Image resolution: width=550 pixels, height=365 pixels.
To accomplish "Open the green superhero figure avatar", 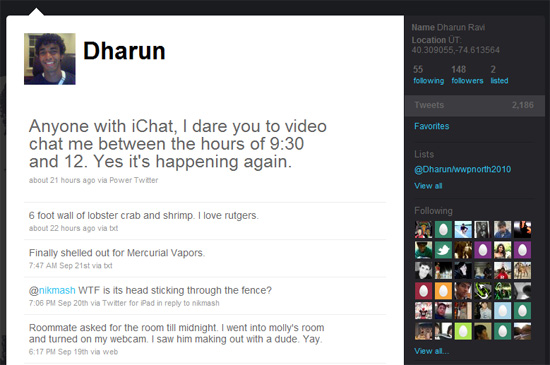I will 503,291.
